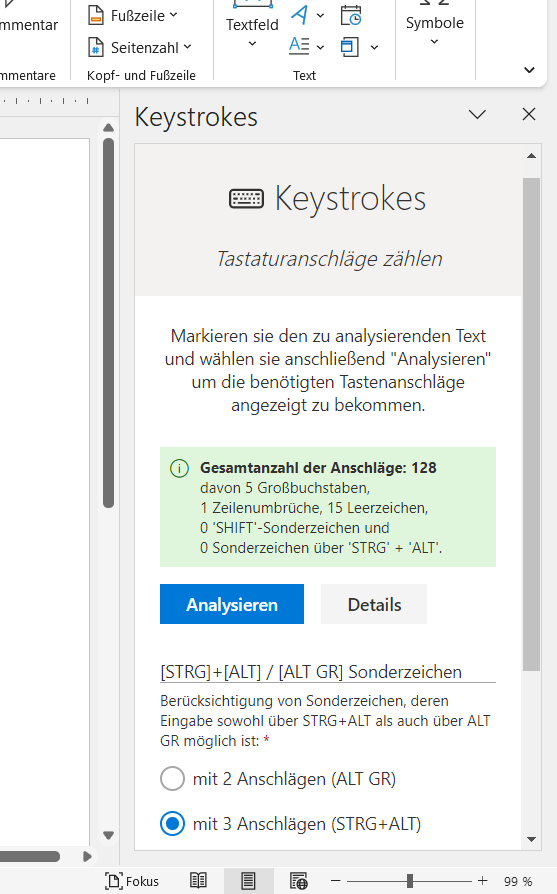
Task: Collapse the ribbon with the chevron
Action: point(529,70)
